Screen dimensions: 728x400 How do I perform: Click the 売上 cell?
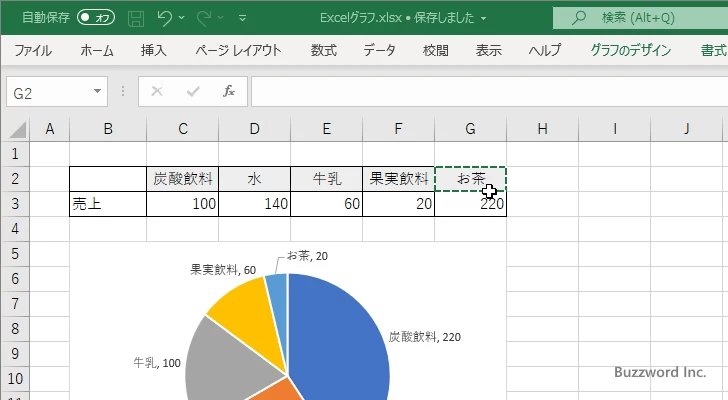(108, 204)
